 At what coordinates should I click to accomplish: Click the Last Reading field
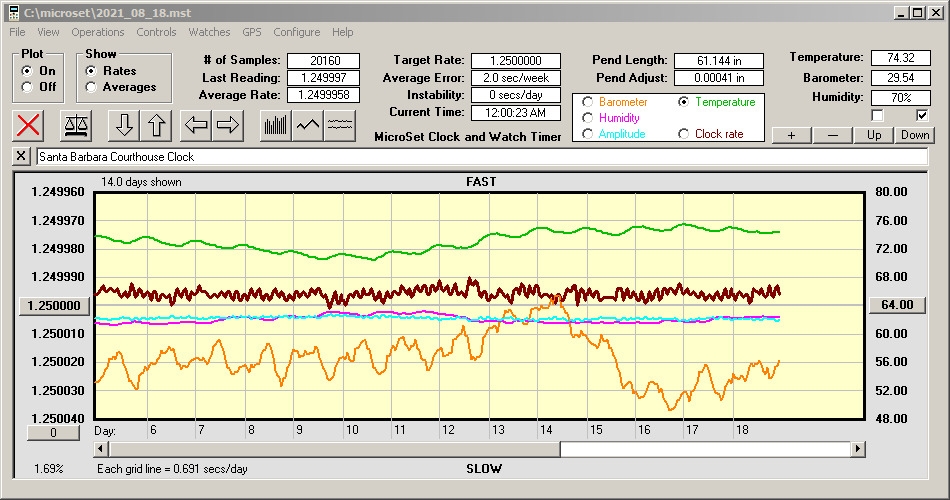(324, 78)
